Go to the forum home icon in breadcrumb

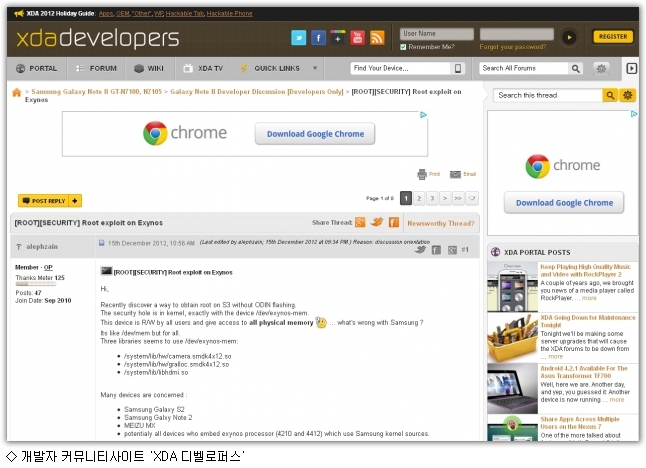click(x=17, y=92)
